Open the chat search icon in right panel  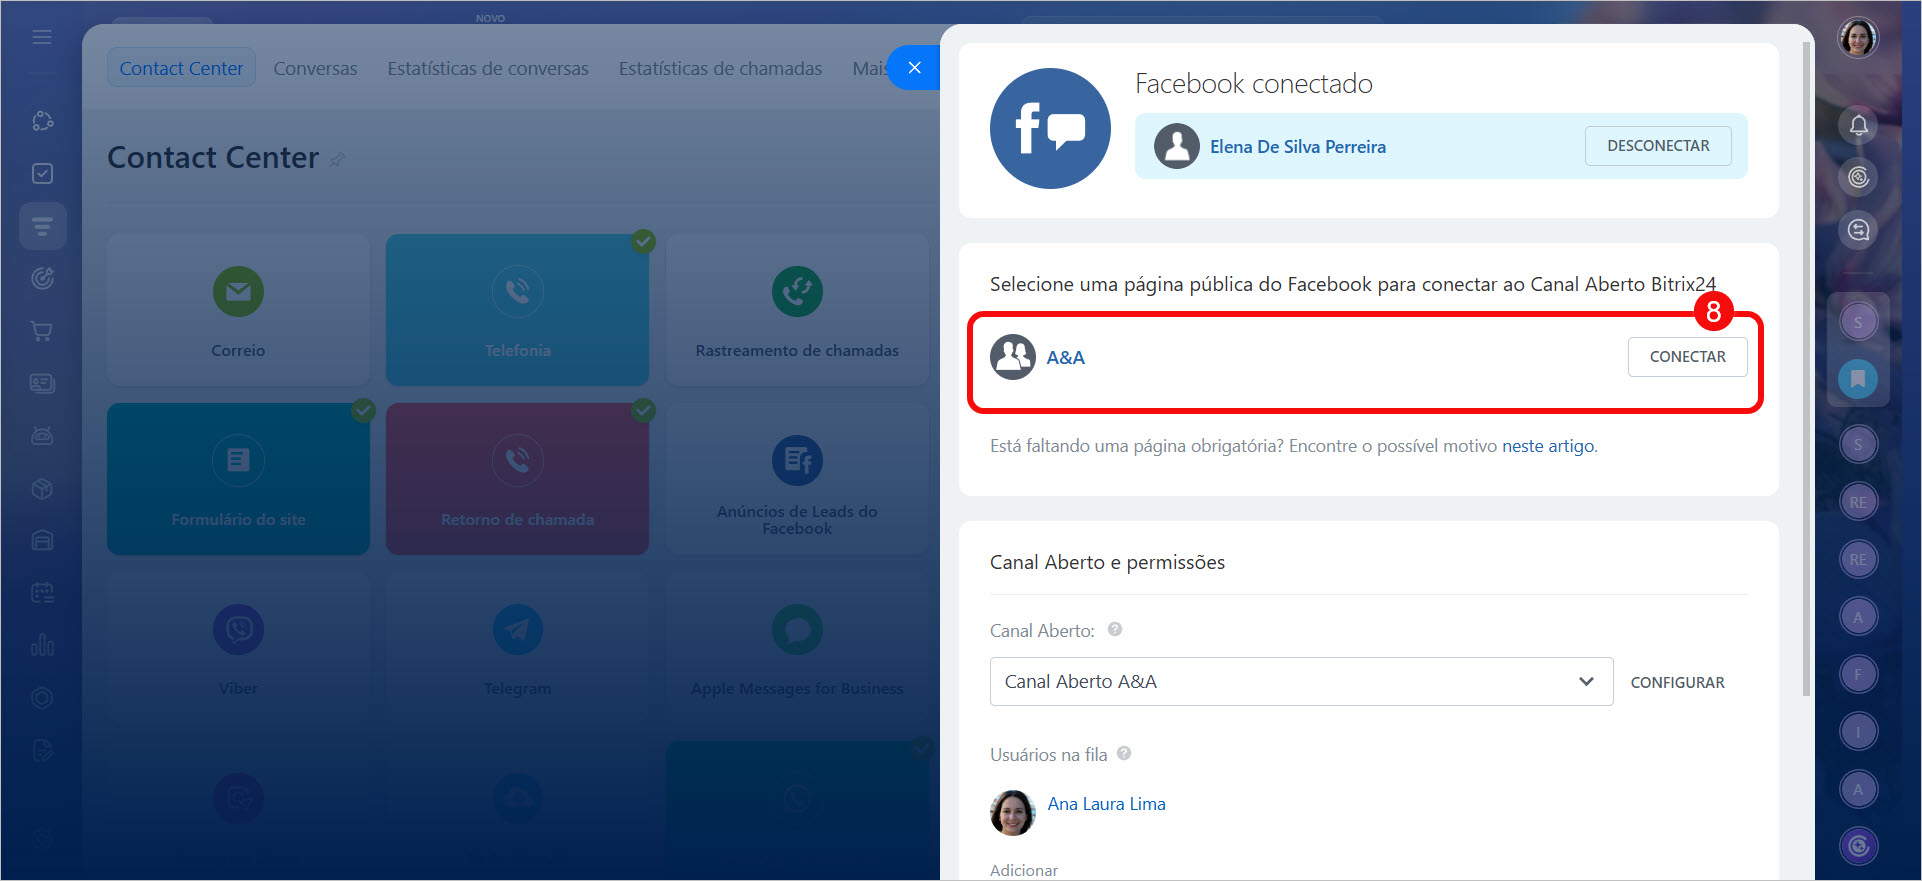pos(1858,230)
